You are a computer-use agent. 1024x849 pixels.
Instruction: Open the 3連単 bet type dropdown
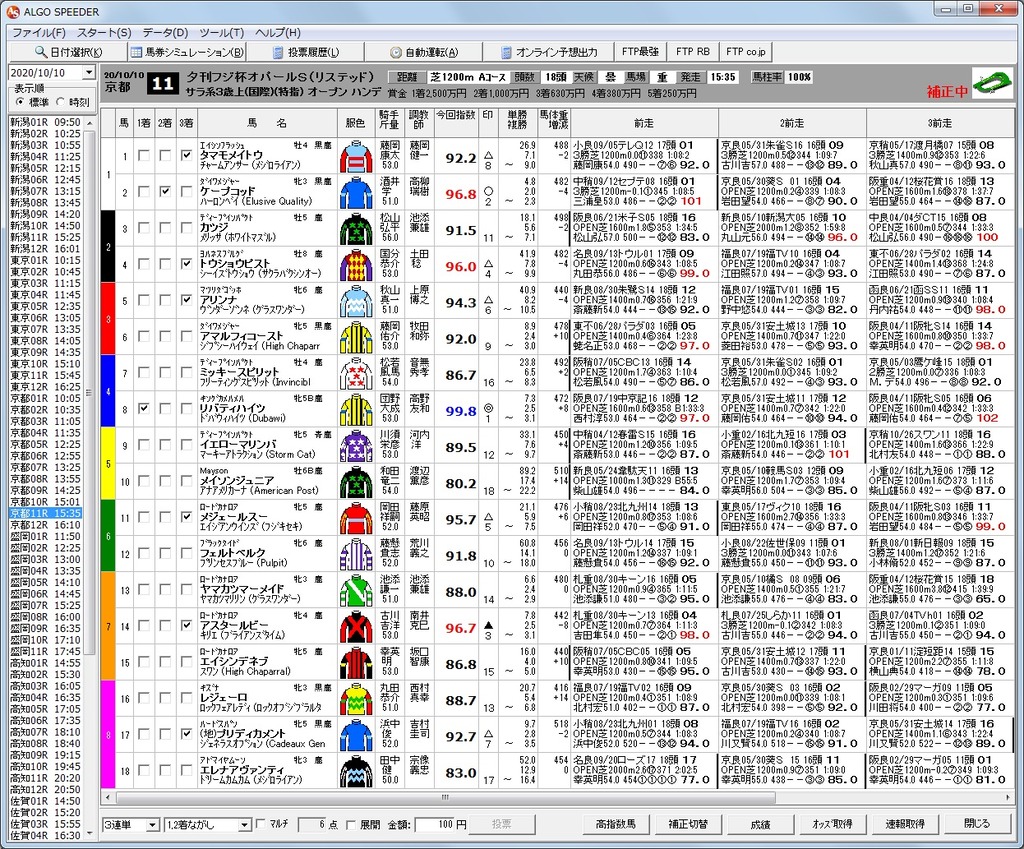152,825
